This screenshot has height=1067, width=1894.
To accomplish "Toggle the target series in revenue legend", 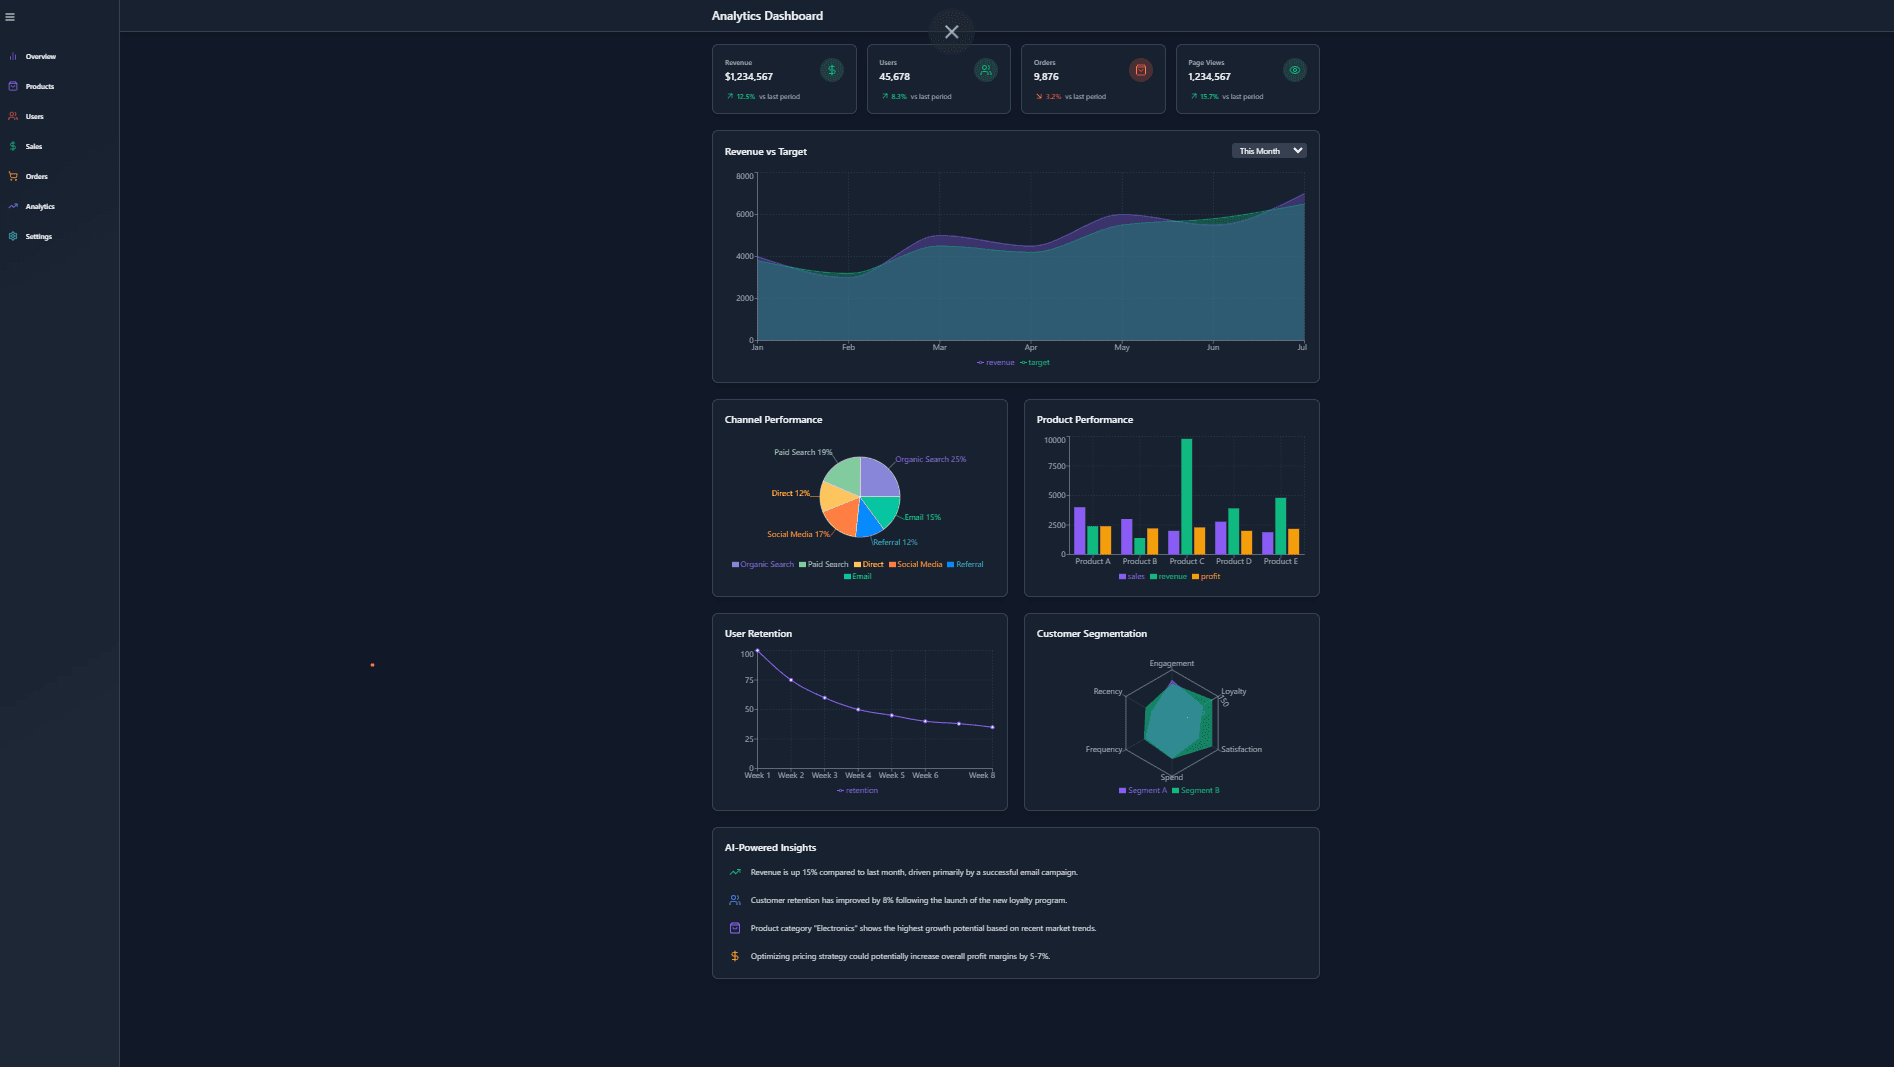I will tap(1036, 363).
